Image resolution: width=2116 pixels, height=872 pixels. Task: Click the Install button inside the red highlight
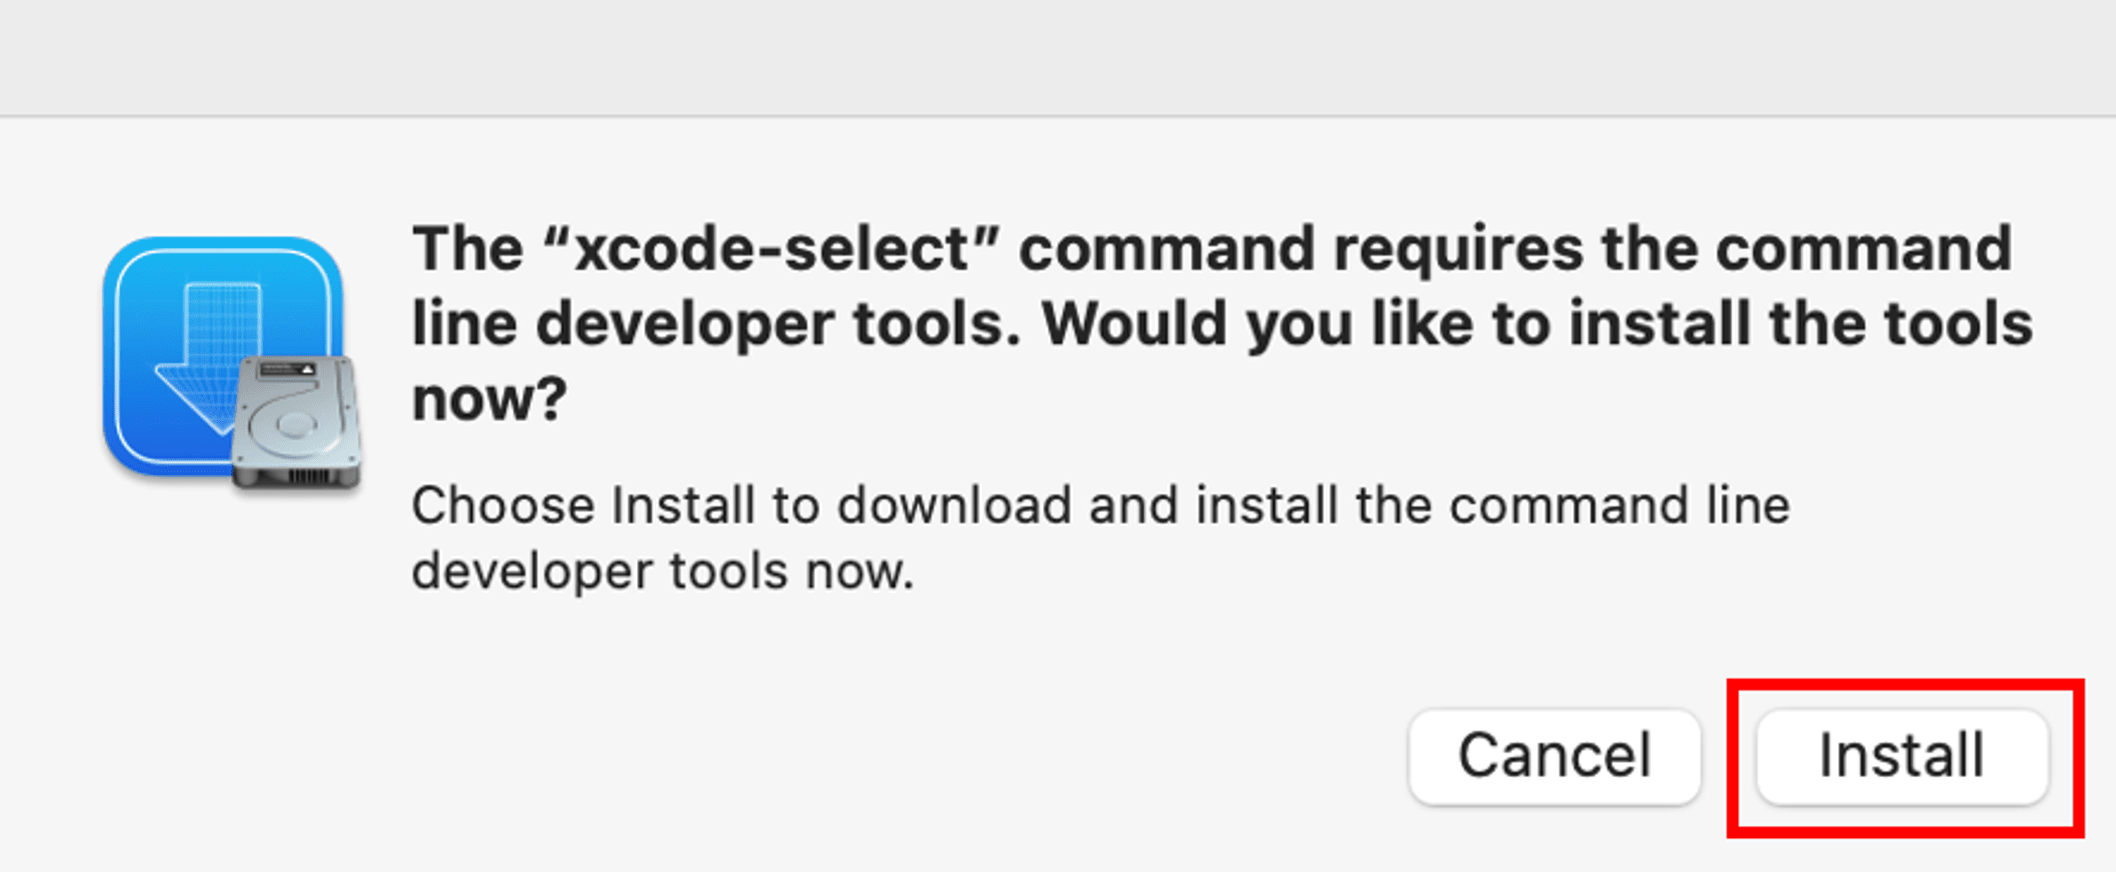(1902, 756)
